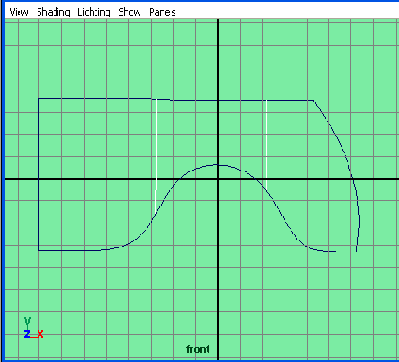Open the Panels menu

pos(162,12)
